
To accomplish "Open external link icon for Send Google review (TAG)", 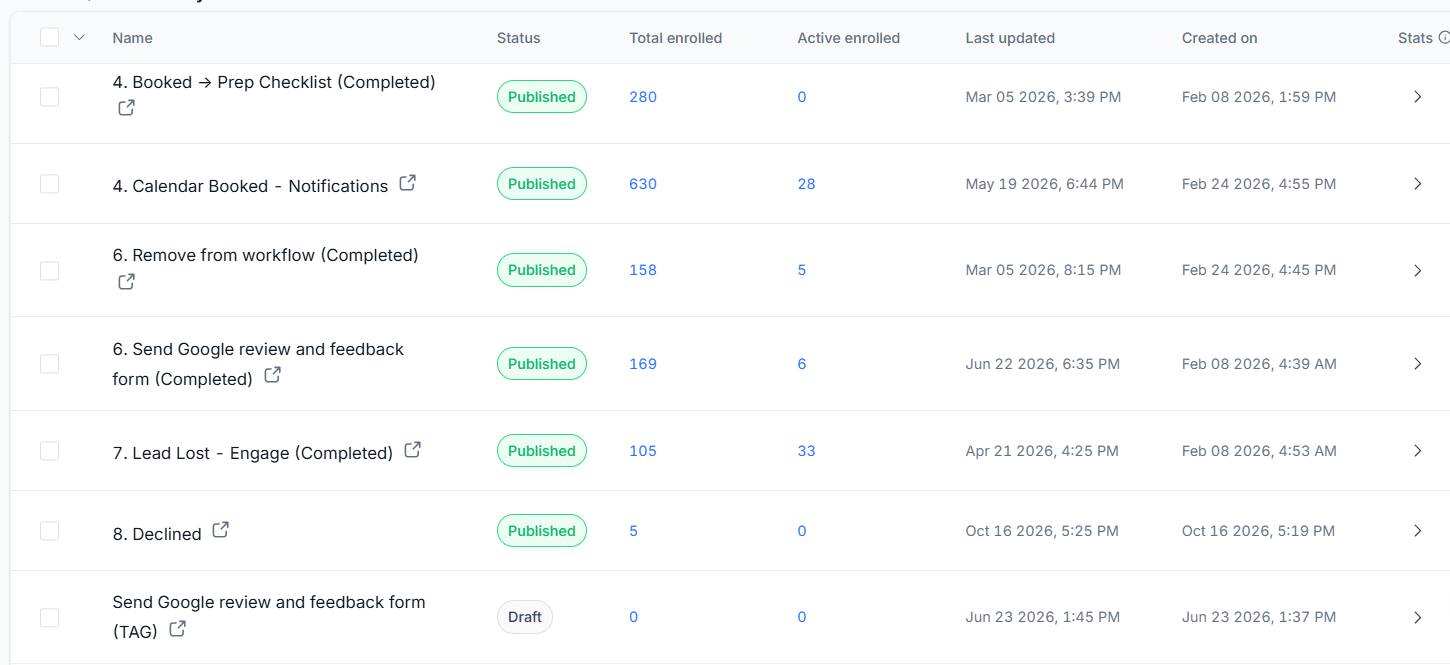I will (177, 629).
